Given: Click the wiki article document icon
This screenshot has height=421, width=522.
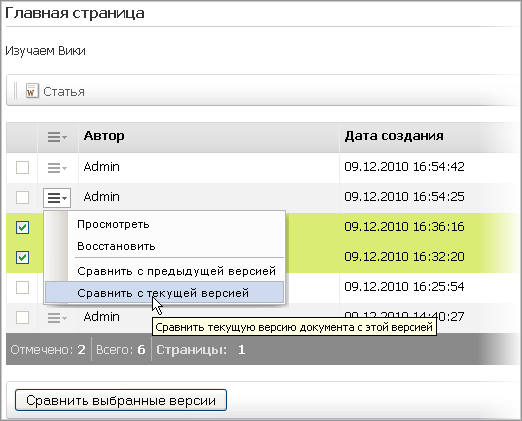Looking at the screenshot, I should (x=32, y=91).
